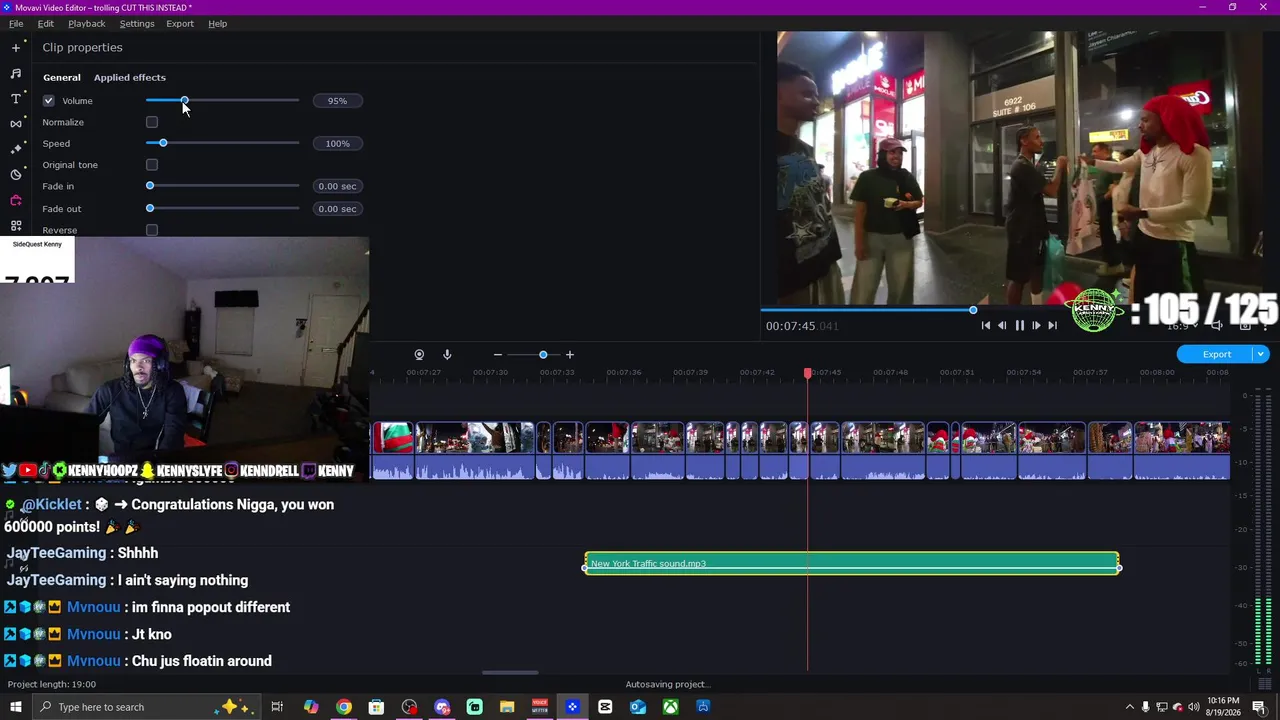Open the Help menu

pos(218,24)
